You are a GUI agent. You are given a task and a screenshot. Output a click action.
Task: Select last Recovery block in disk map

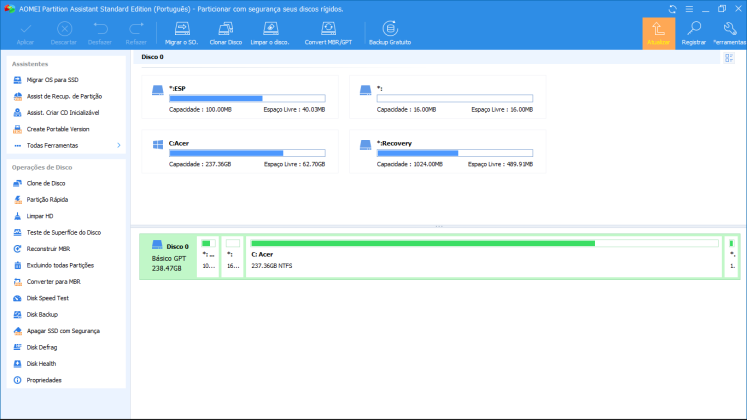732,257
